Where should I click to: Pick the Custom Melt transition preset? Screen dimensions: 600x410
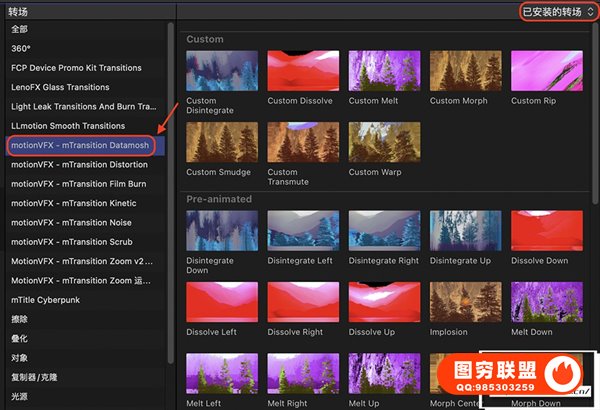384,70
